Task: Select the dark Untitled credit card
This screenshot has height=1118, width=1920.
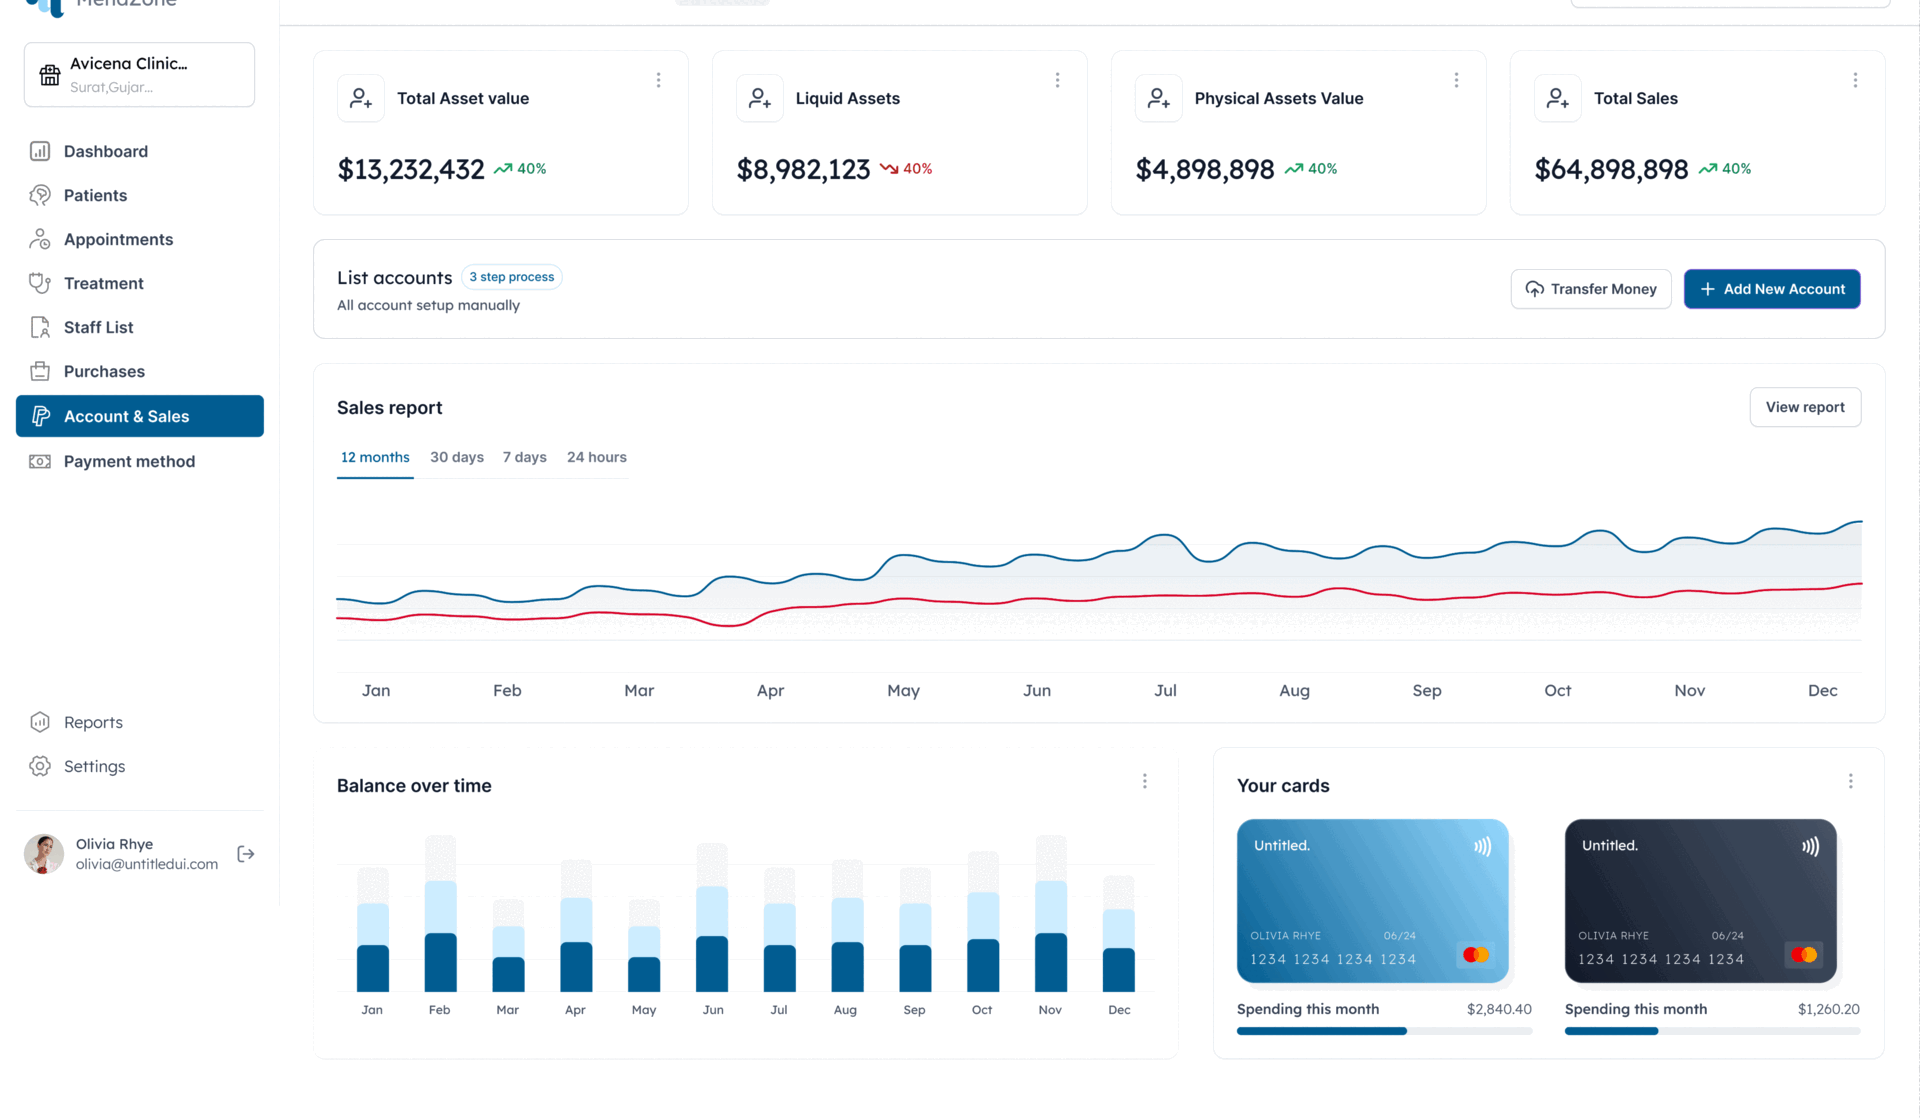Action: pos(1700,901)
